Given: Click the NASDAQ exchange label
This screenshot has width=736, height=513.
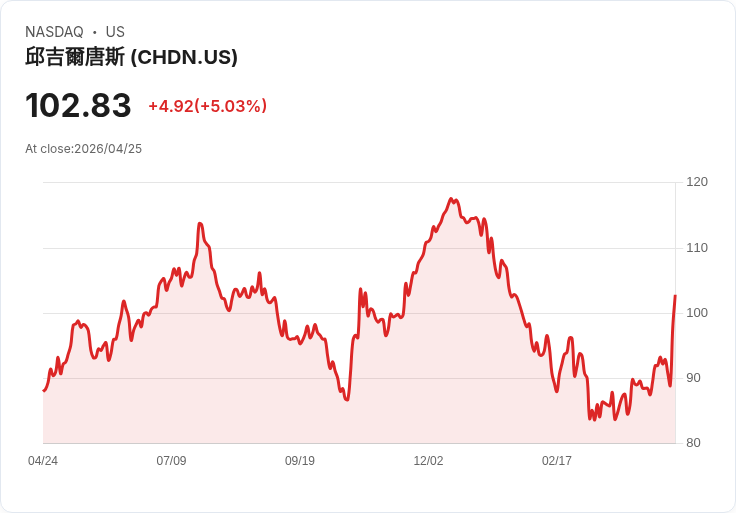Looking at the screenshot, I should point(54,32).
